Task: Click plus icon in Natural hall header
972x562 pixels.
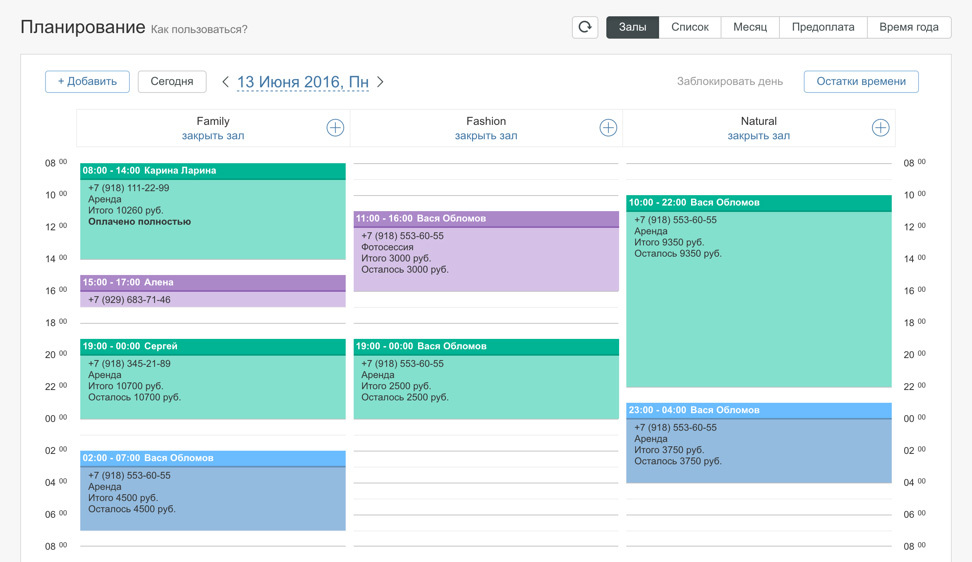Action: (x=880, y=128)
